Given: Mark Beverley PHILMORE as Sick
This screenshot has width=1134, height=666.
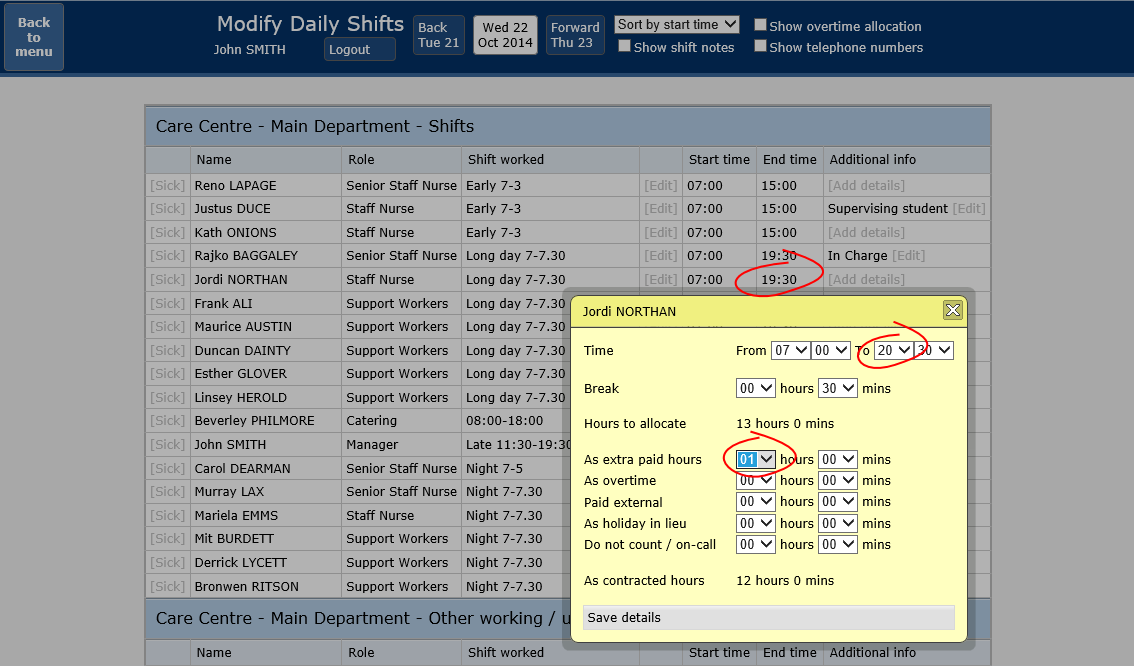Looking at the screenshot, I should (168, 421).
